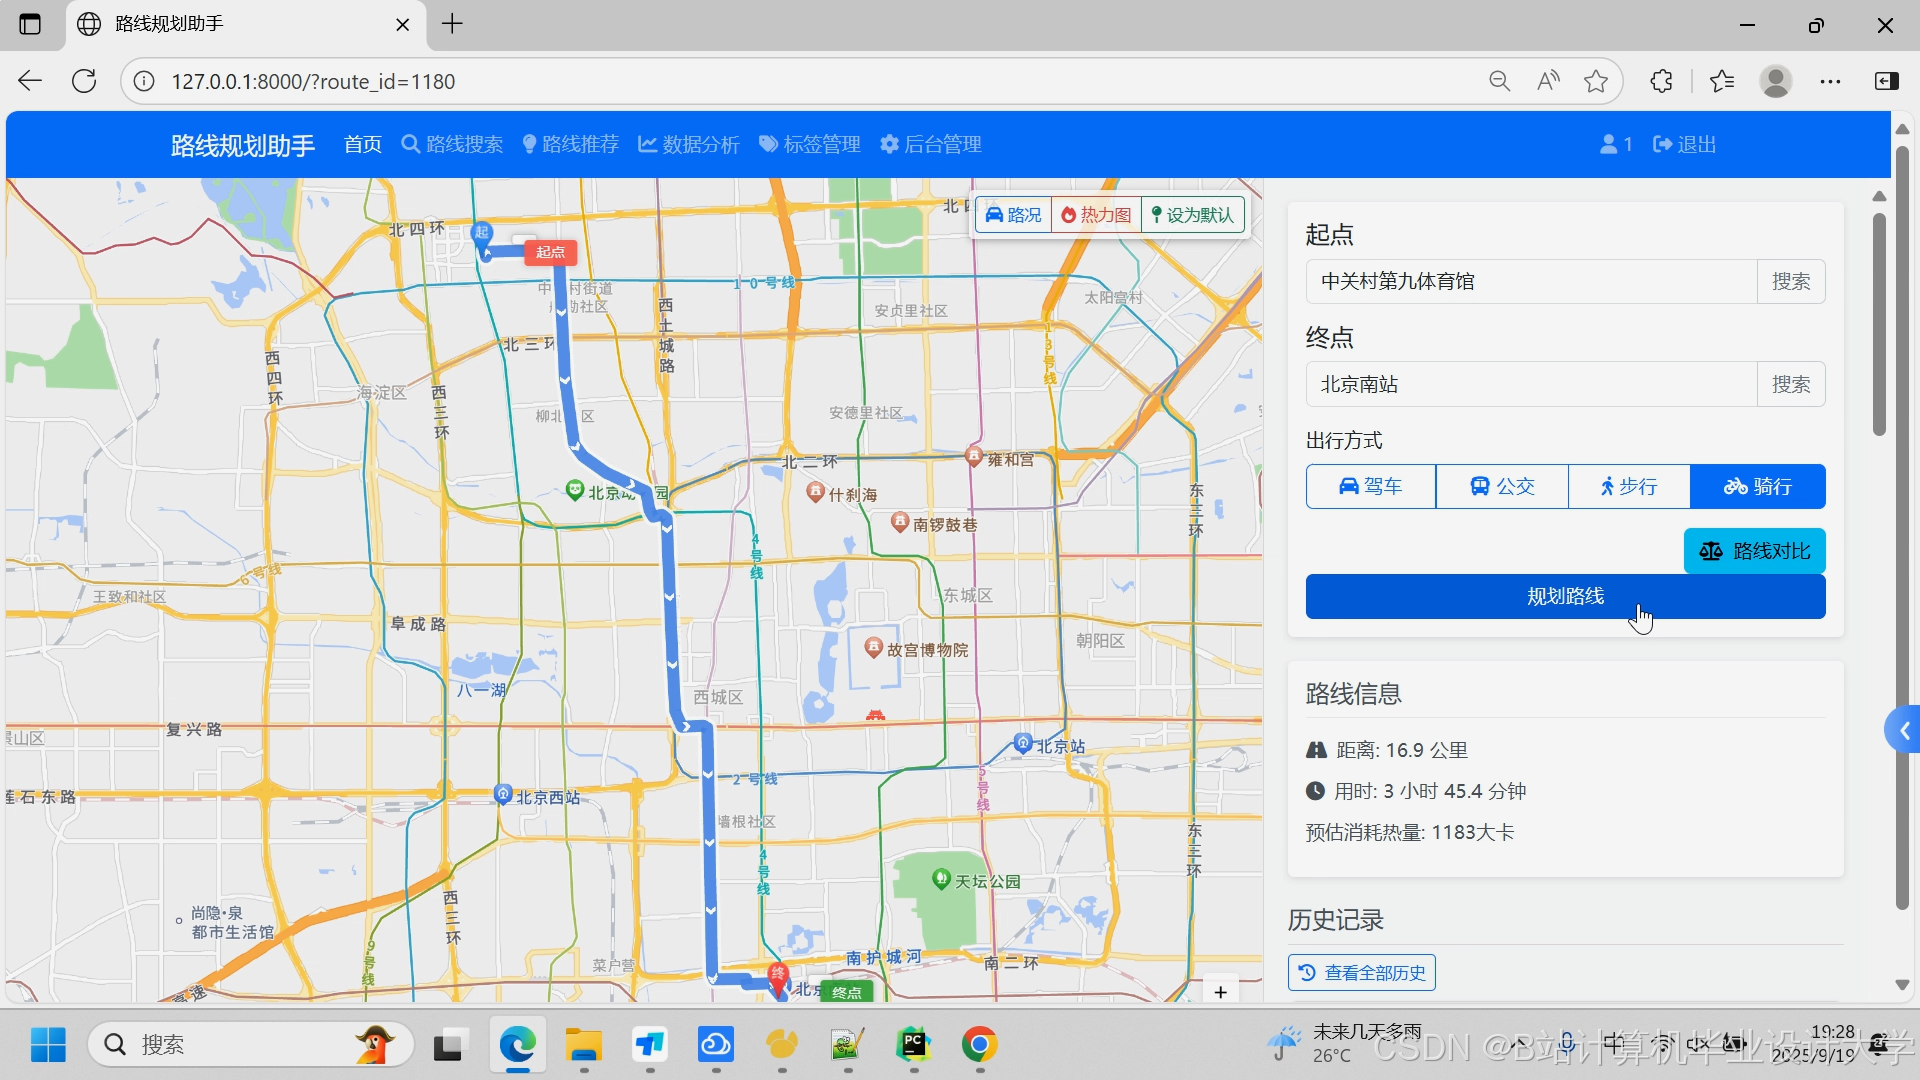This screenshot has height=1080, width=1920.
Task: Open 标签管理 tag management page
Action: click(809, 145)
